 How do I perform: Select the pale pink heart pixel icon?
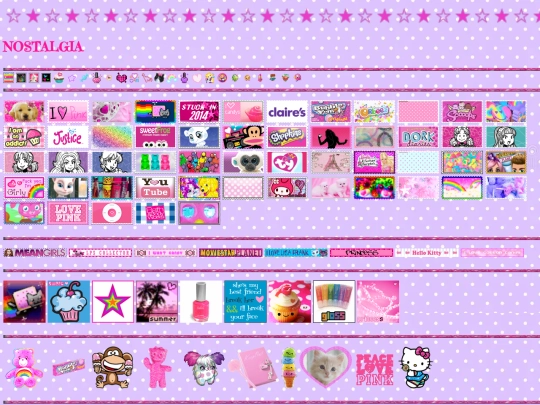[197, 78]
